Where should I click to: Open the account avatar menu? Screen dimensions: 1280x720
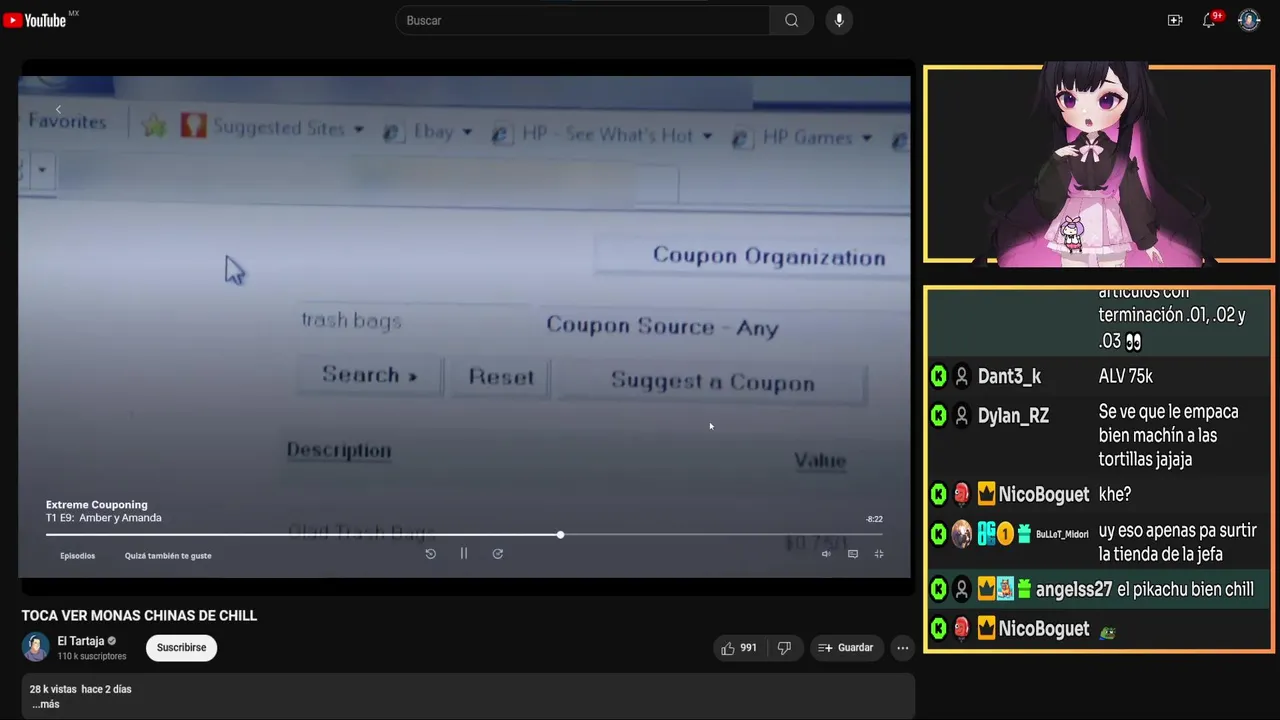(x=1249, y=20)
